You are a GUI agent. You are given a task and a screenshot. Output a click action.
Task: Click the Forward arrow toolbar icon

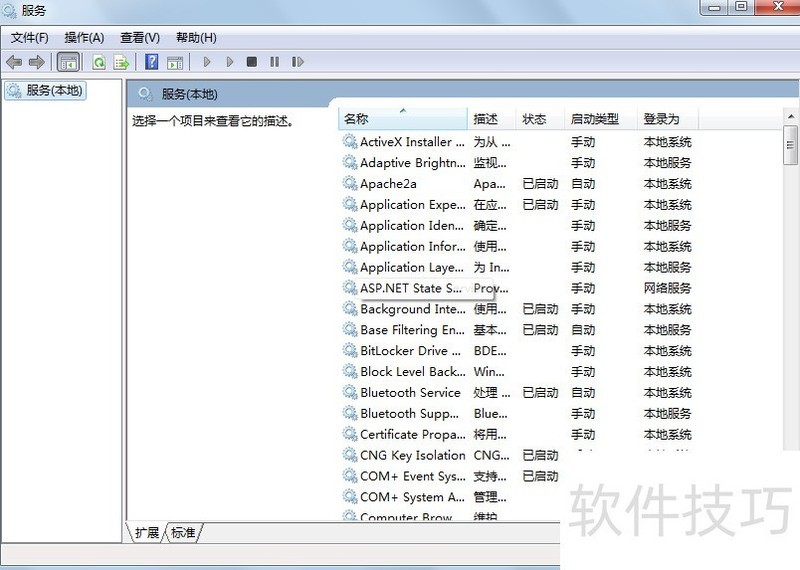[36, 62]
